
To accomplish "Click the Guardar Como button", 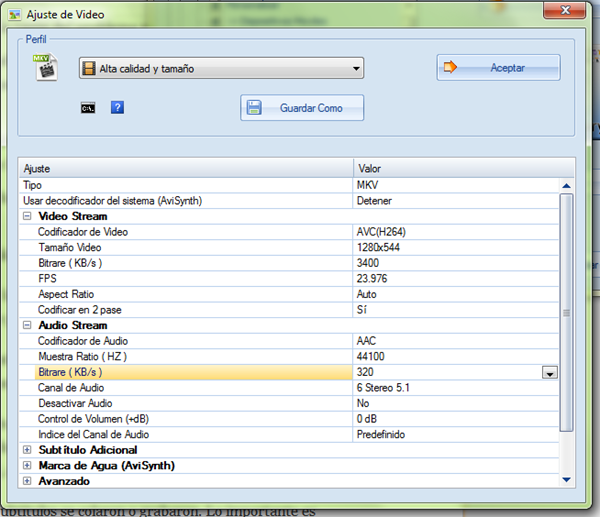I will pyautogui.click(x=302, y=108).
